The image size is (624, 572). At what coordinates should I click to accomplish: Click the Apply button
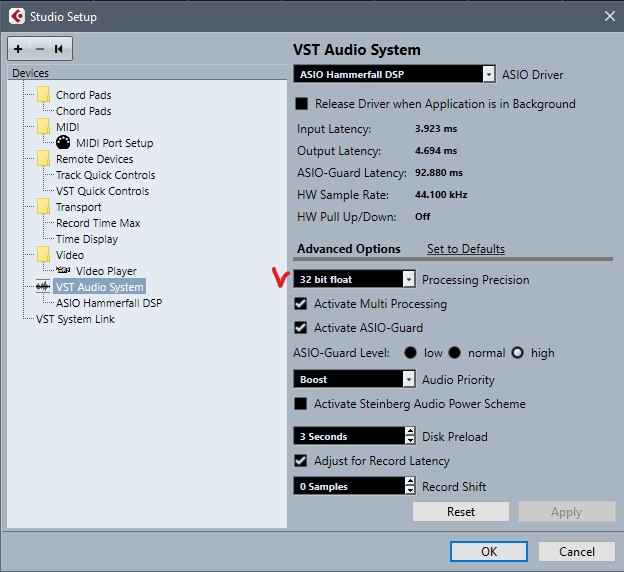(x=566, y=511)
